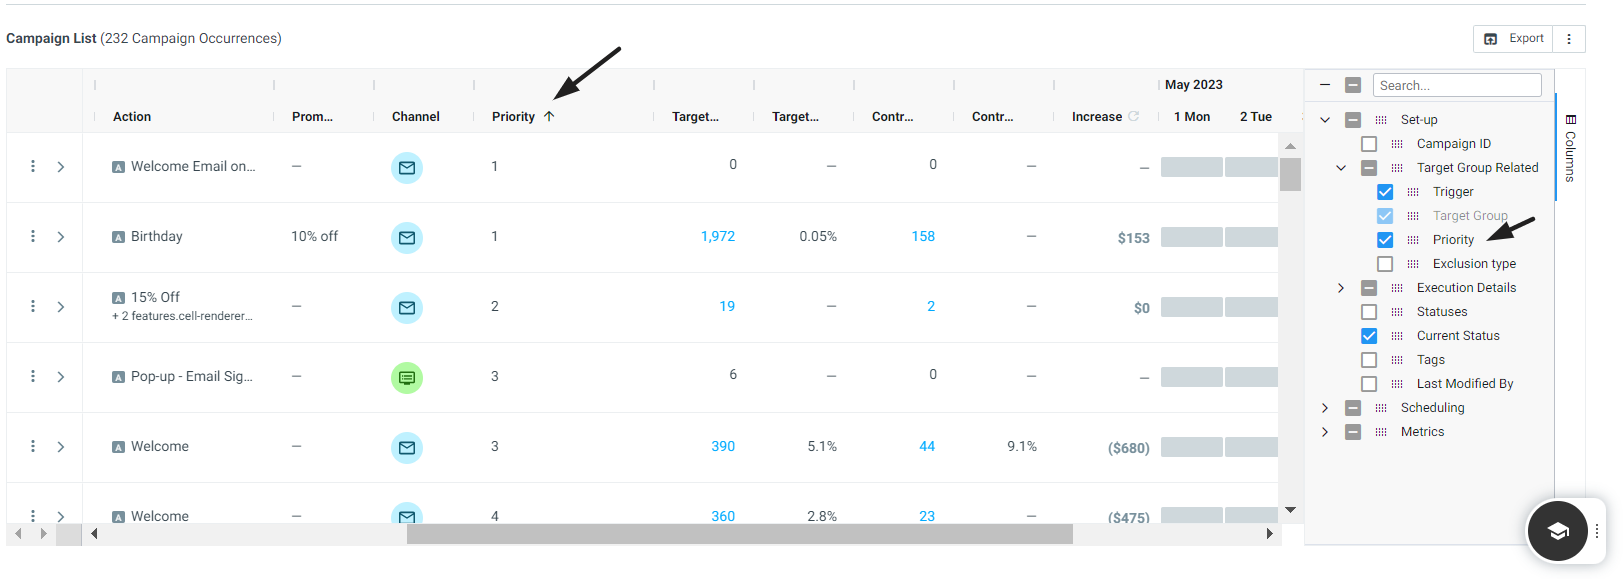Open kebab menu beside graduation-cap button

[1598, 531]
